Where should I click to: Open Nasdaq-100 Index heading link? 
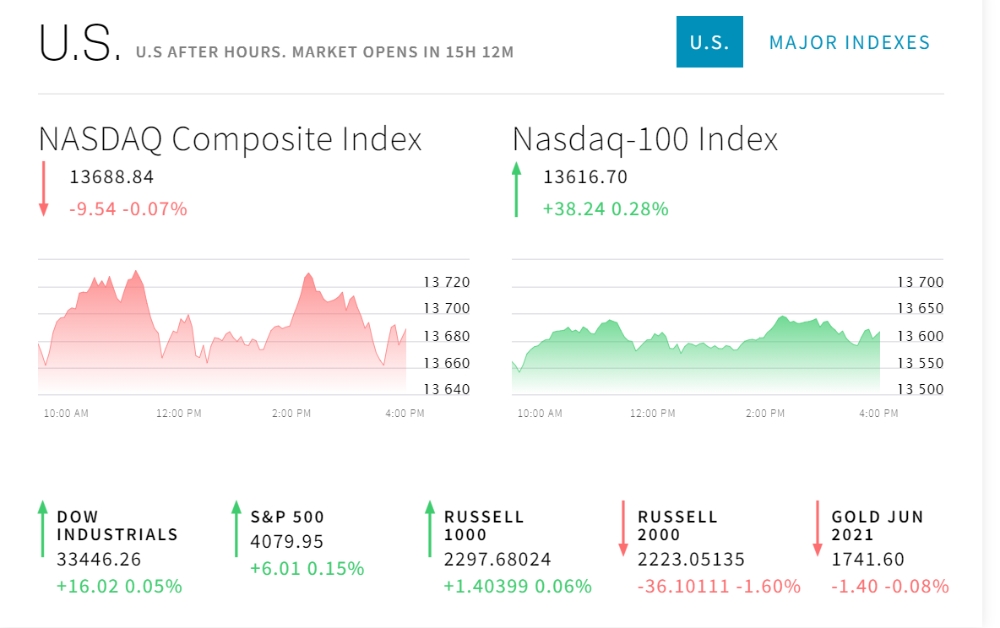[x=645, y=139]
